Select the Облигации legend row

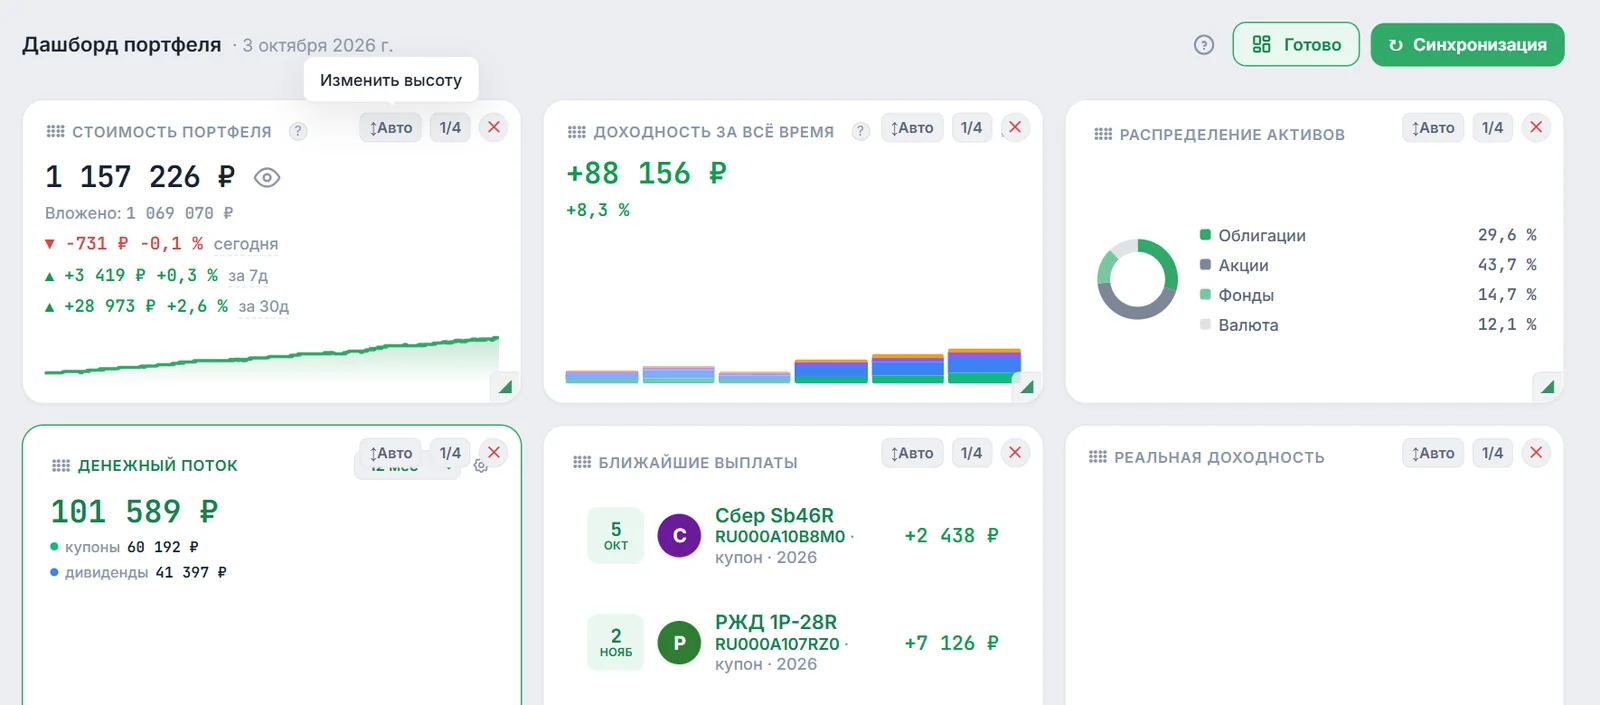(1368, 235)
